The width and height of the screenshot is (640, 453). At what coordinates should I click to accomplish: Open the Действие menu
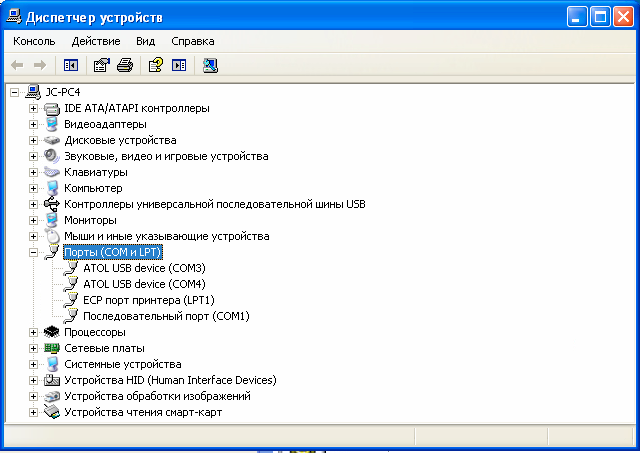(96, 41)
